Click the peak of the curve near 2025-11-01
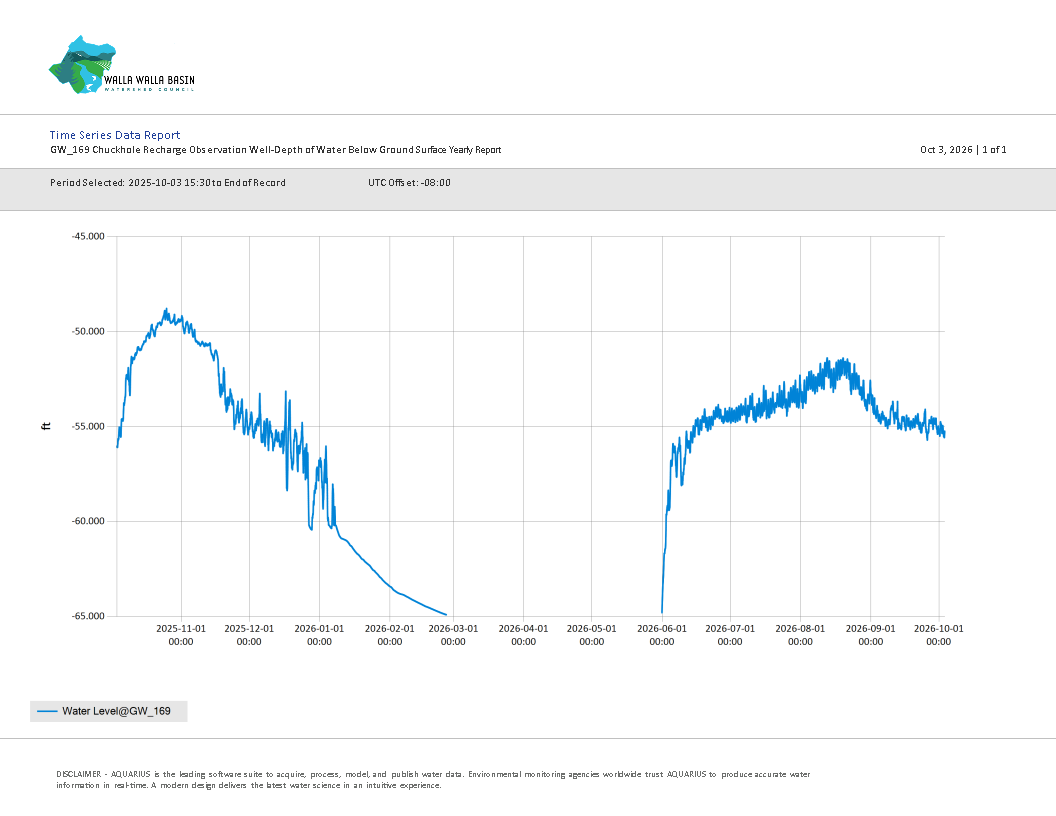1056x816 pixels. pyautogui.click(x=166, y=310)
